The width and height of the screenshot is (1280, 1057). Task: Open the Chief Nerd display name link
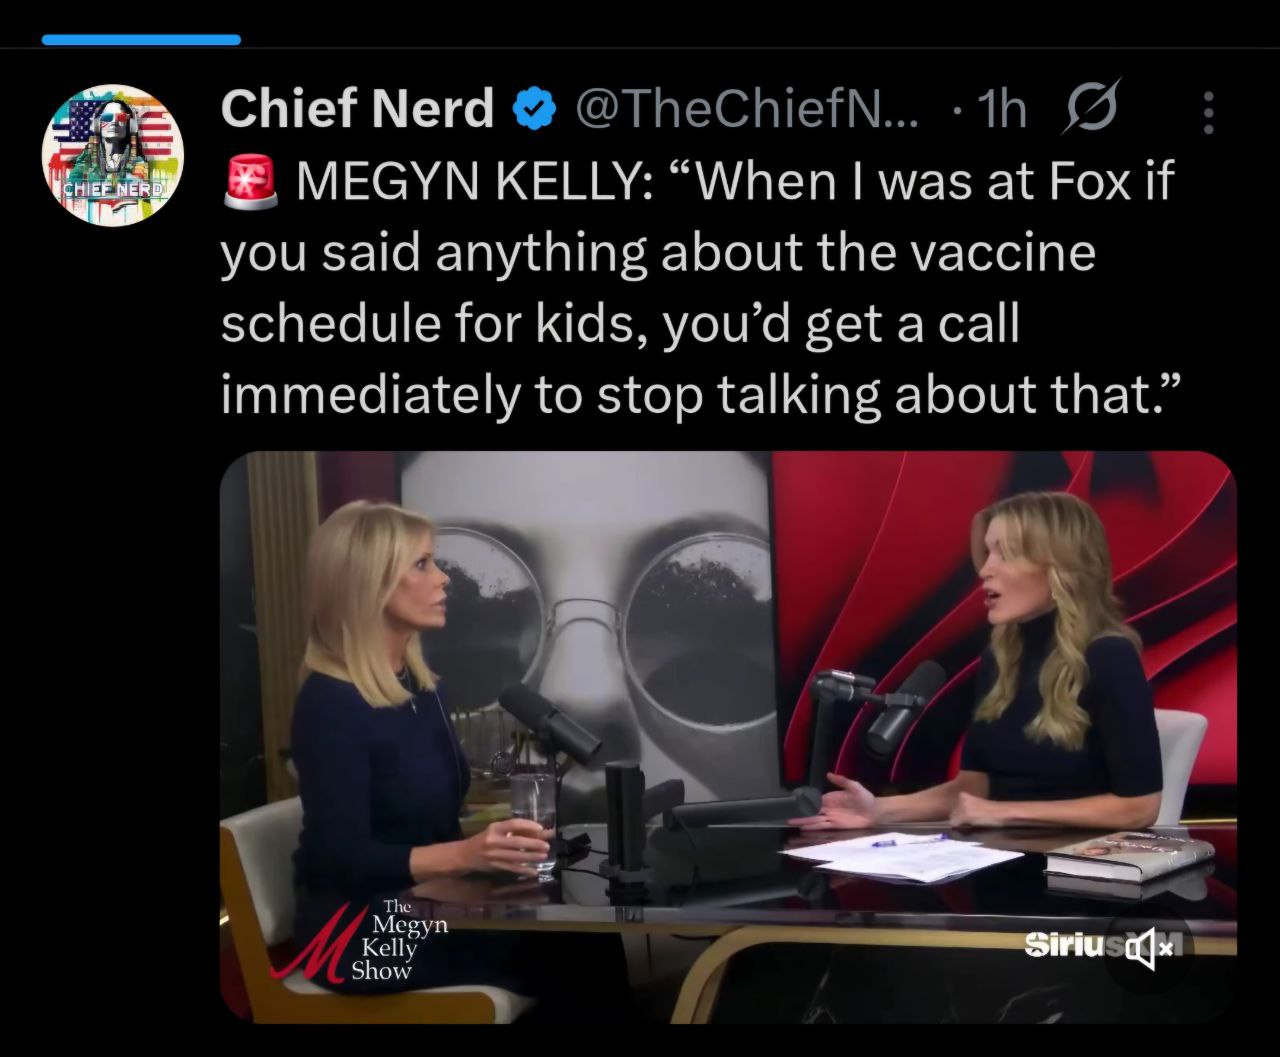(357, 108)
